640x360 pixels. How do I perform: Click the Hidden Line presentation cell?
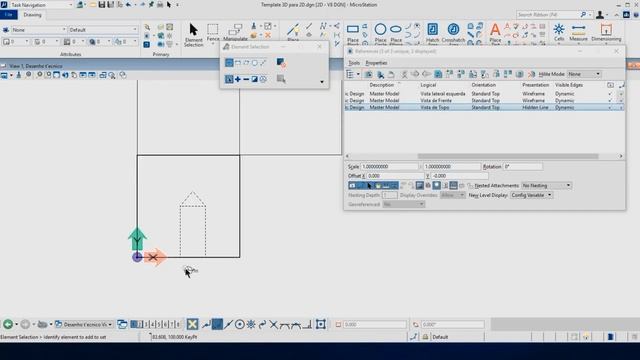pos(535,107)
